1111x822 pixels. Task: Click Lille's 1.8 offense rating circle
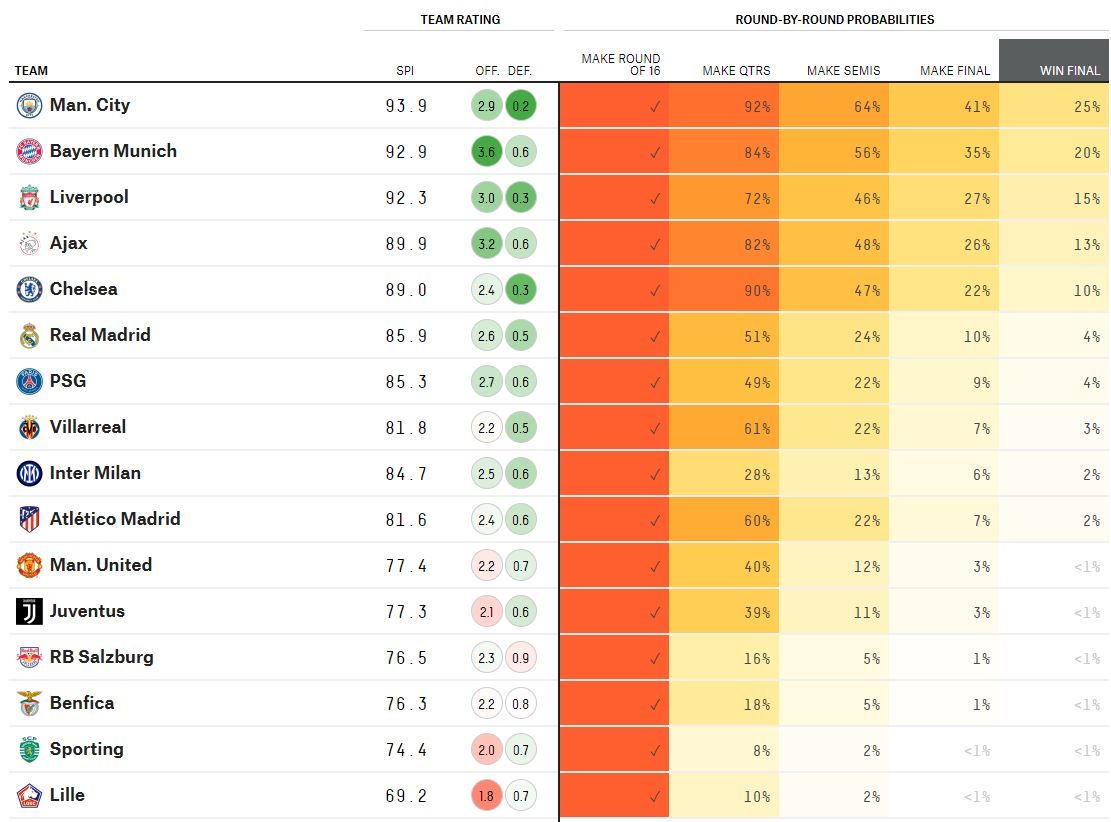tap(486, 796)
